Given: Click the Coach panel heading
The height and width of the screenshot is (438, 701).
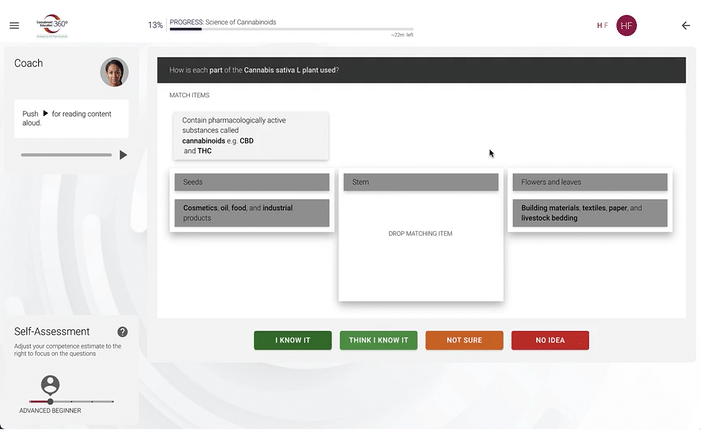Looking at the screenshot, I should (29, 63).
